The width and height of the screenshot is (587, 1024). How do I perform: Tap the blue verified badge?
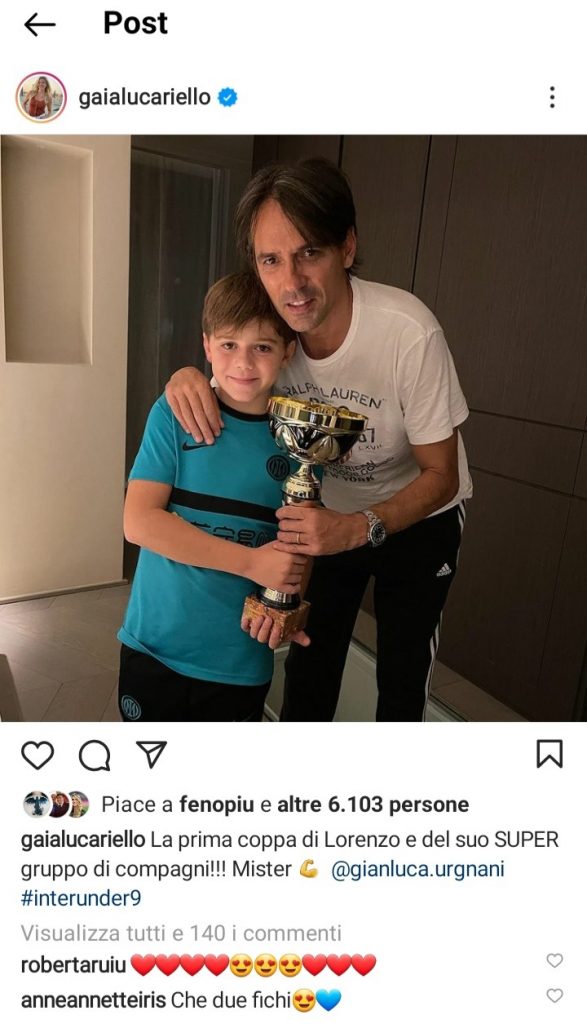click(227, 97)
